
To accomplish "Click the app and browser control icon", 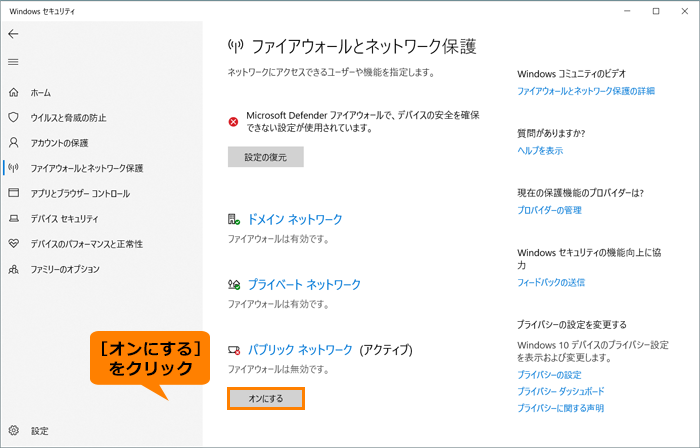I will tap(14, 193).
